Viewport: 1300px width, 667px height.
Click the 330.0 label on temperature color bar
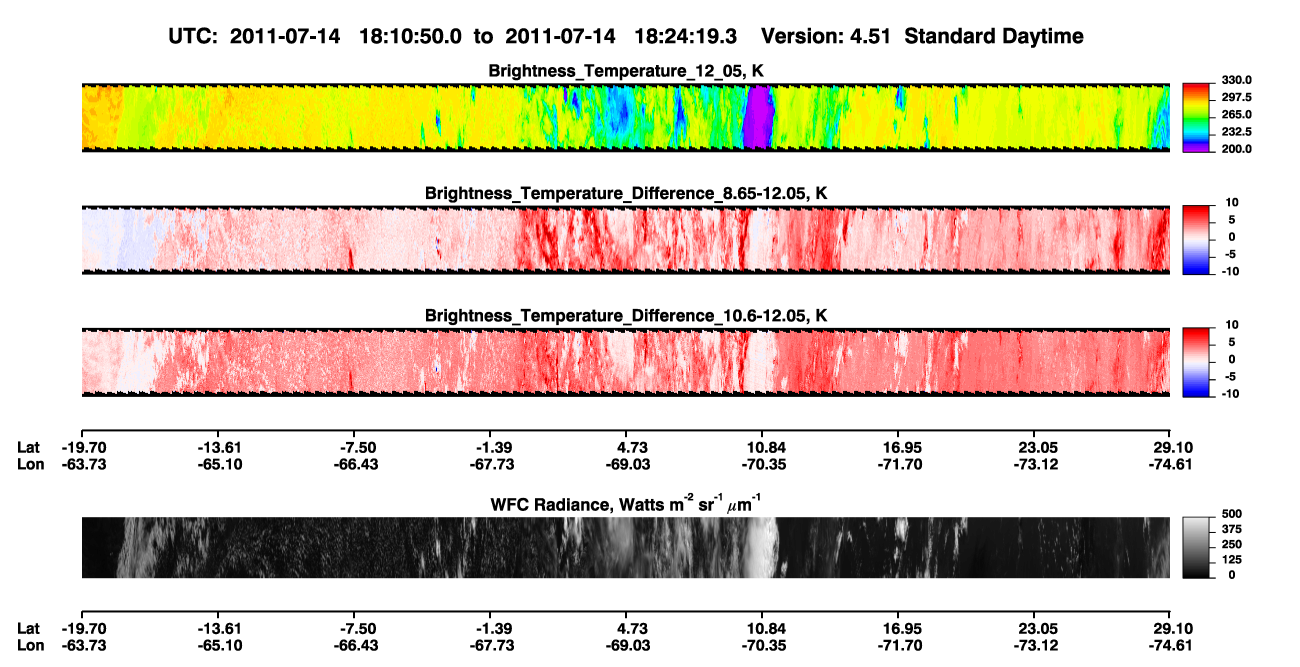coord(1236,80)
